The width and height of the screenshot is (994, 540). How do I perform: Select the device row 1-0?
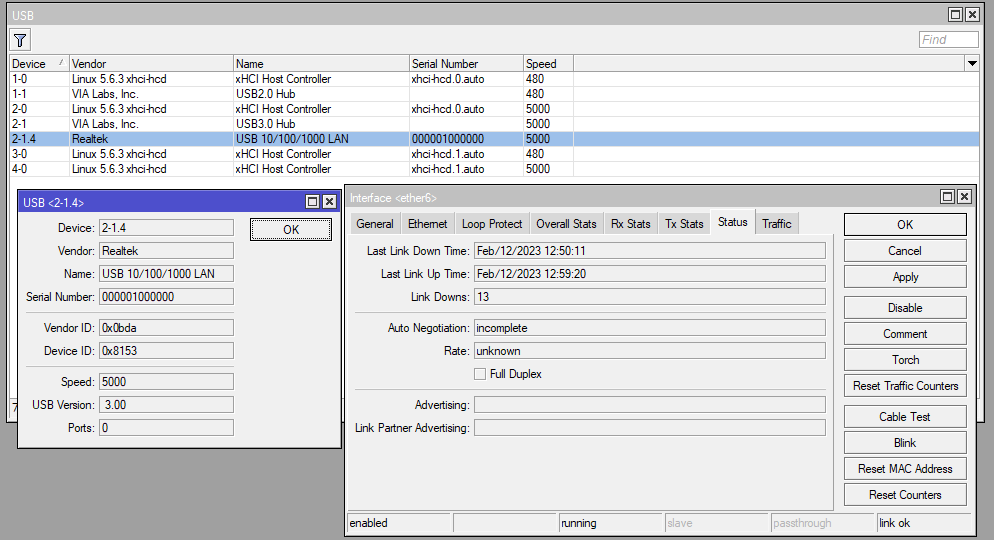click(x=494, y=79)
